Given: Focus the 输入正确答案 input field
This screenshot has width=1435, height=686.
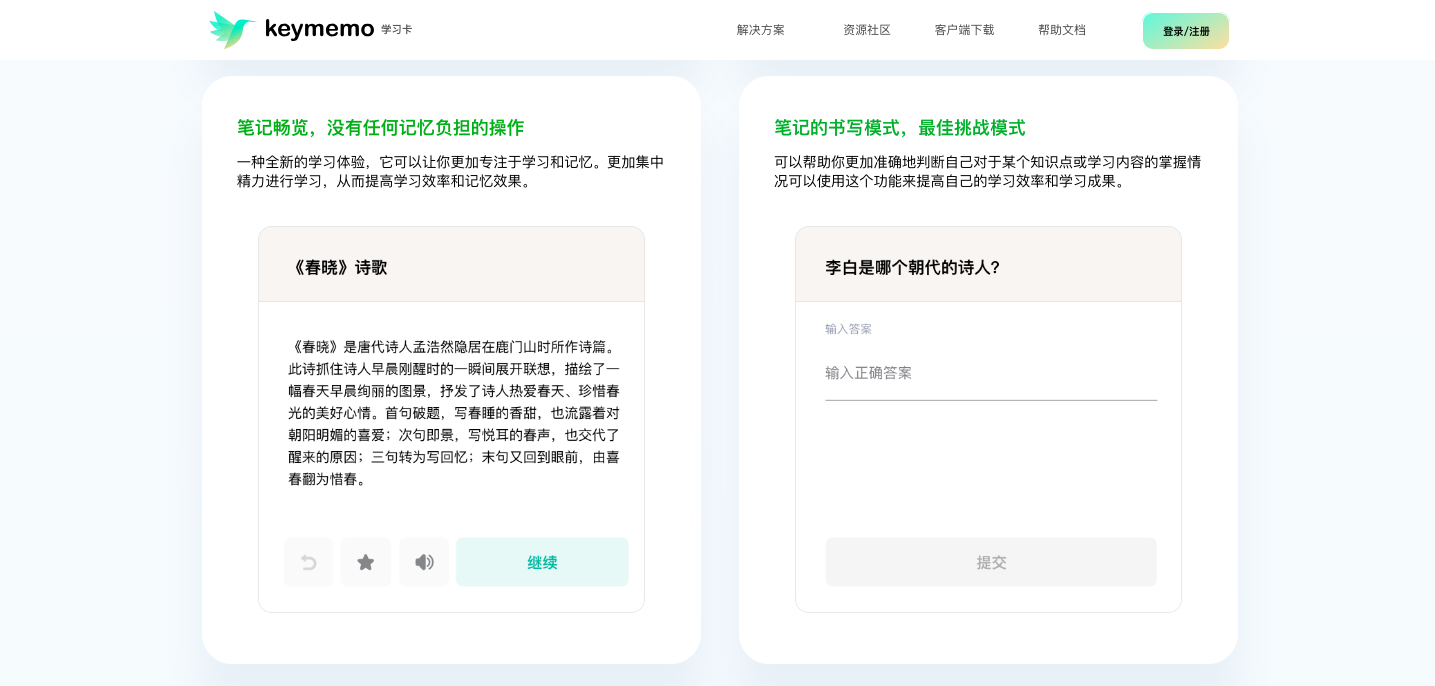Looking at the screenshot, I should (990, 374).
